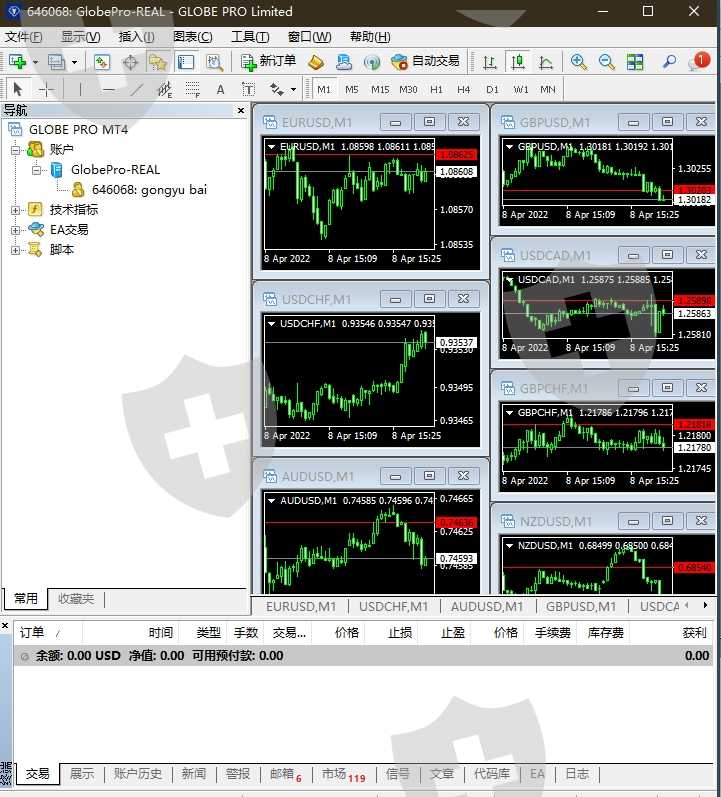Open the profiles icon in toolbar
721x797 pixels.
(x=56, y=62)
